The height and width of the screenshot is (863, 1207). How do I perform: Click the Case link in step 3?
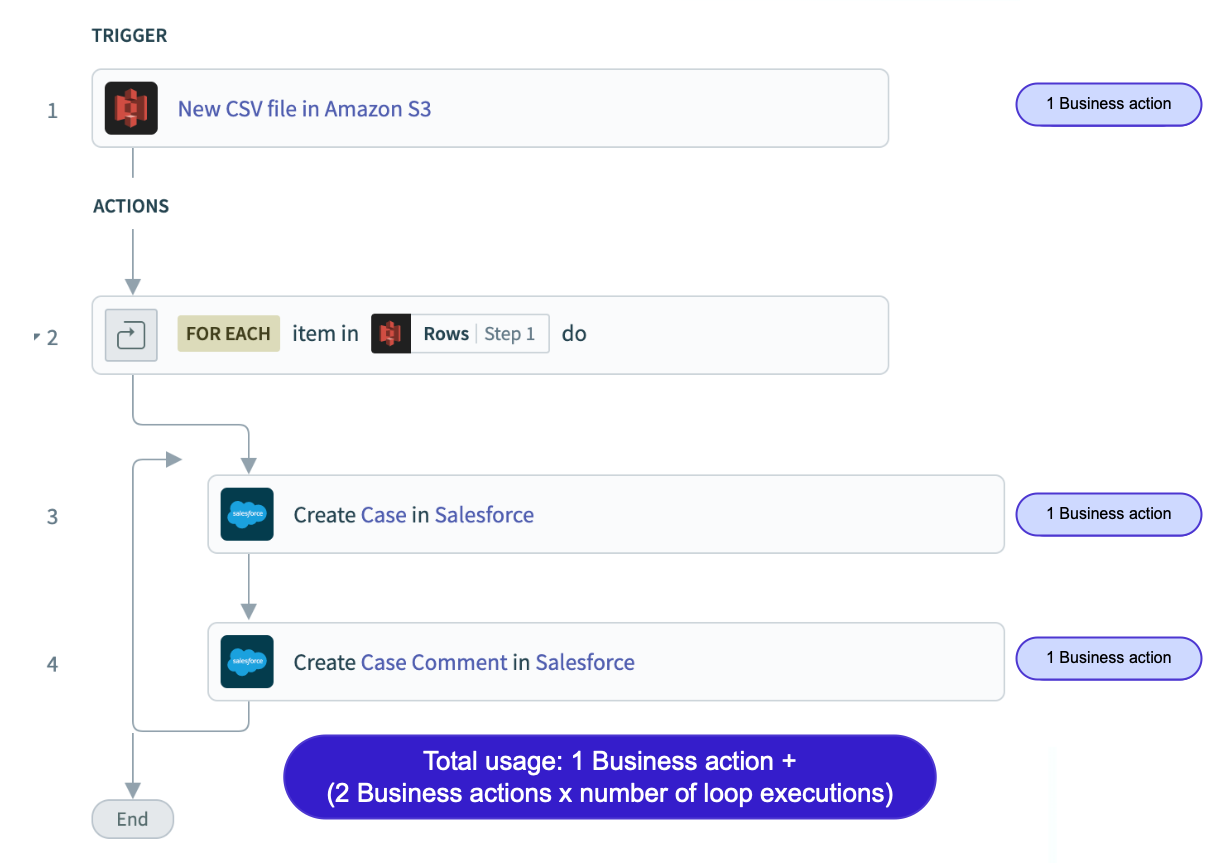383,515
